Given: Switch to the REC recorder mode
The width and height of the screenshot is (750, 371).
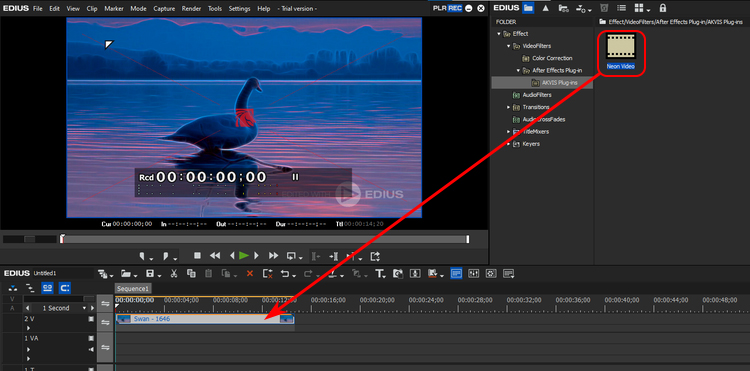Looking at the screenshot, I should [x=454, y=8].
